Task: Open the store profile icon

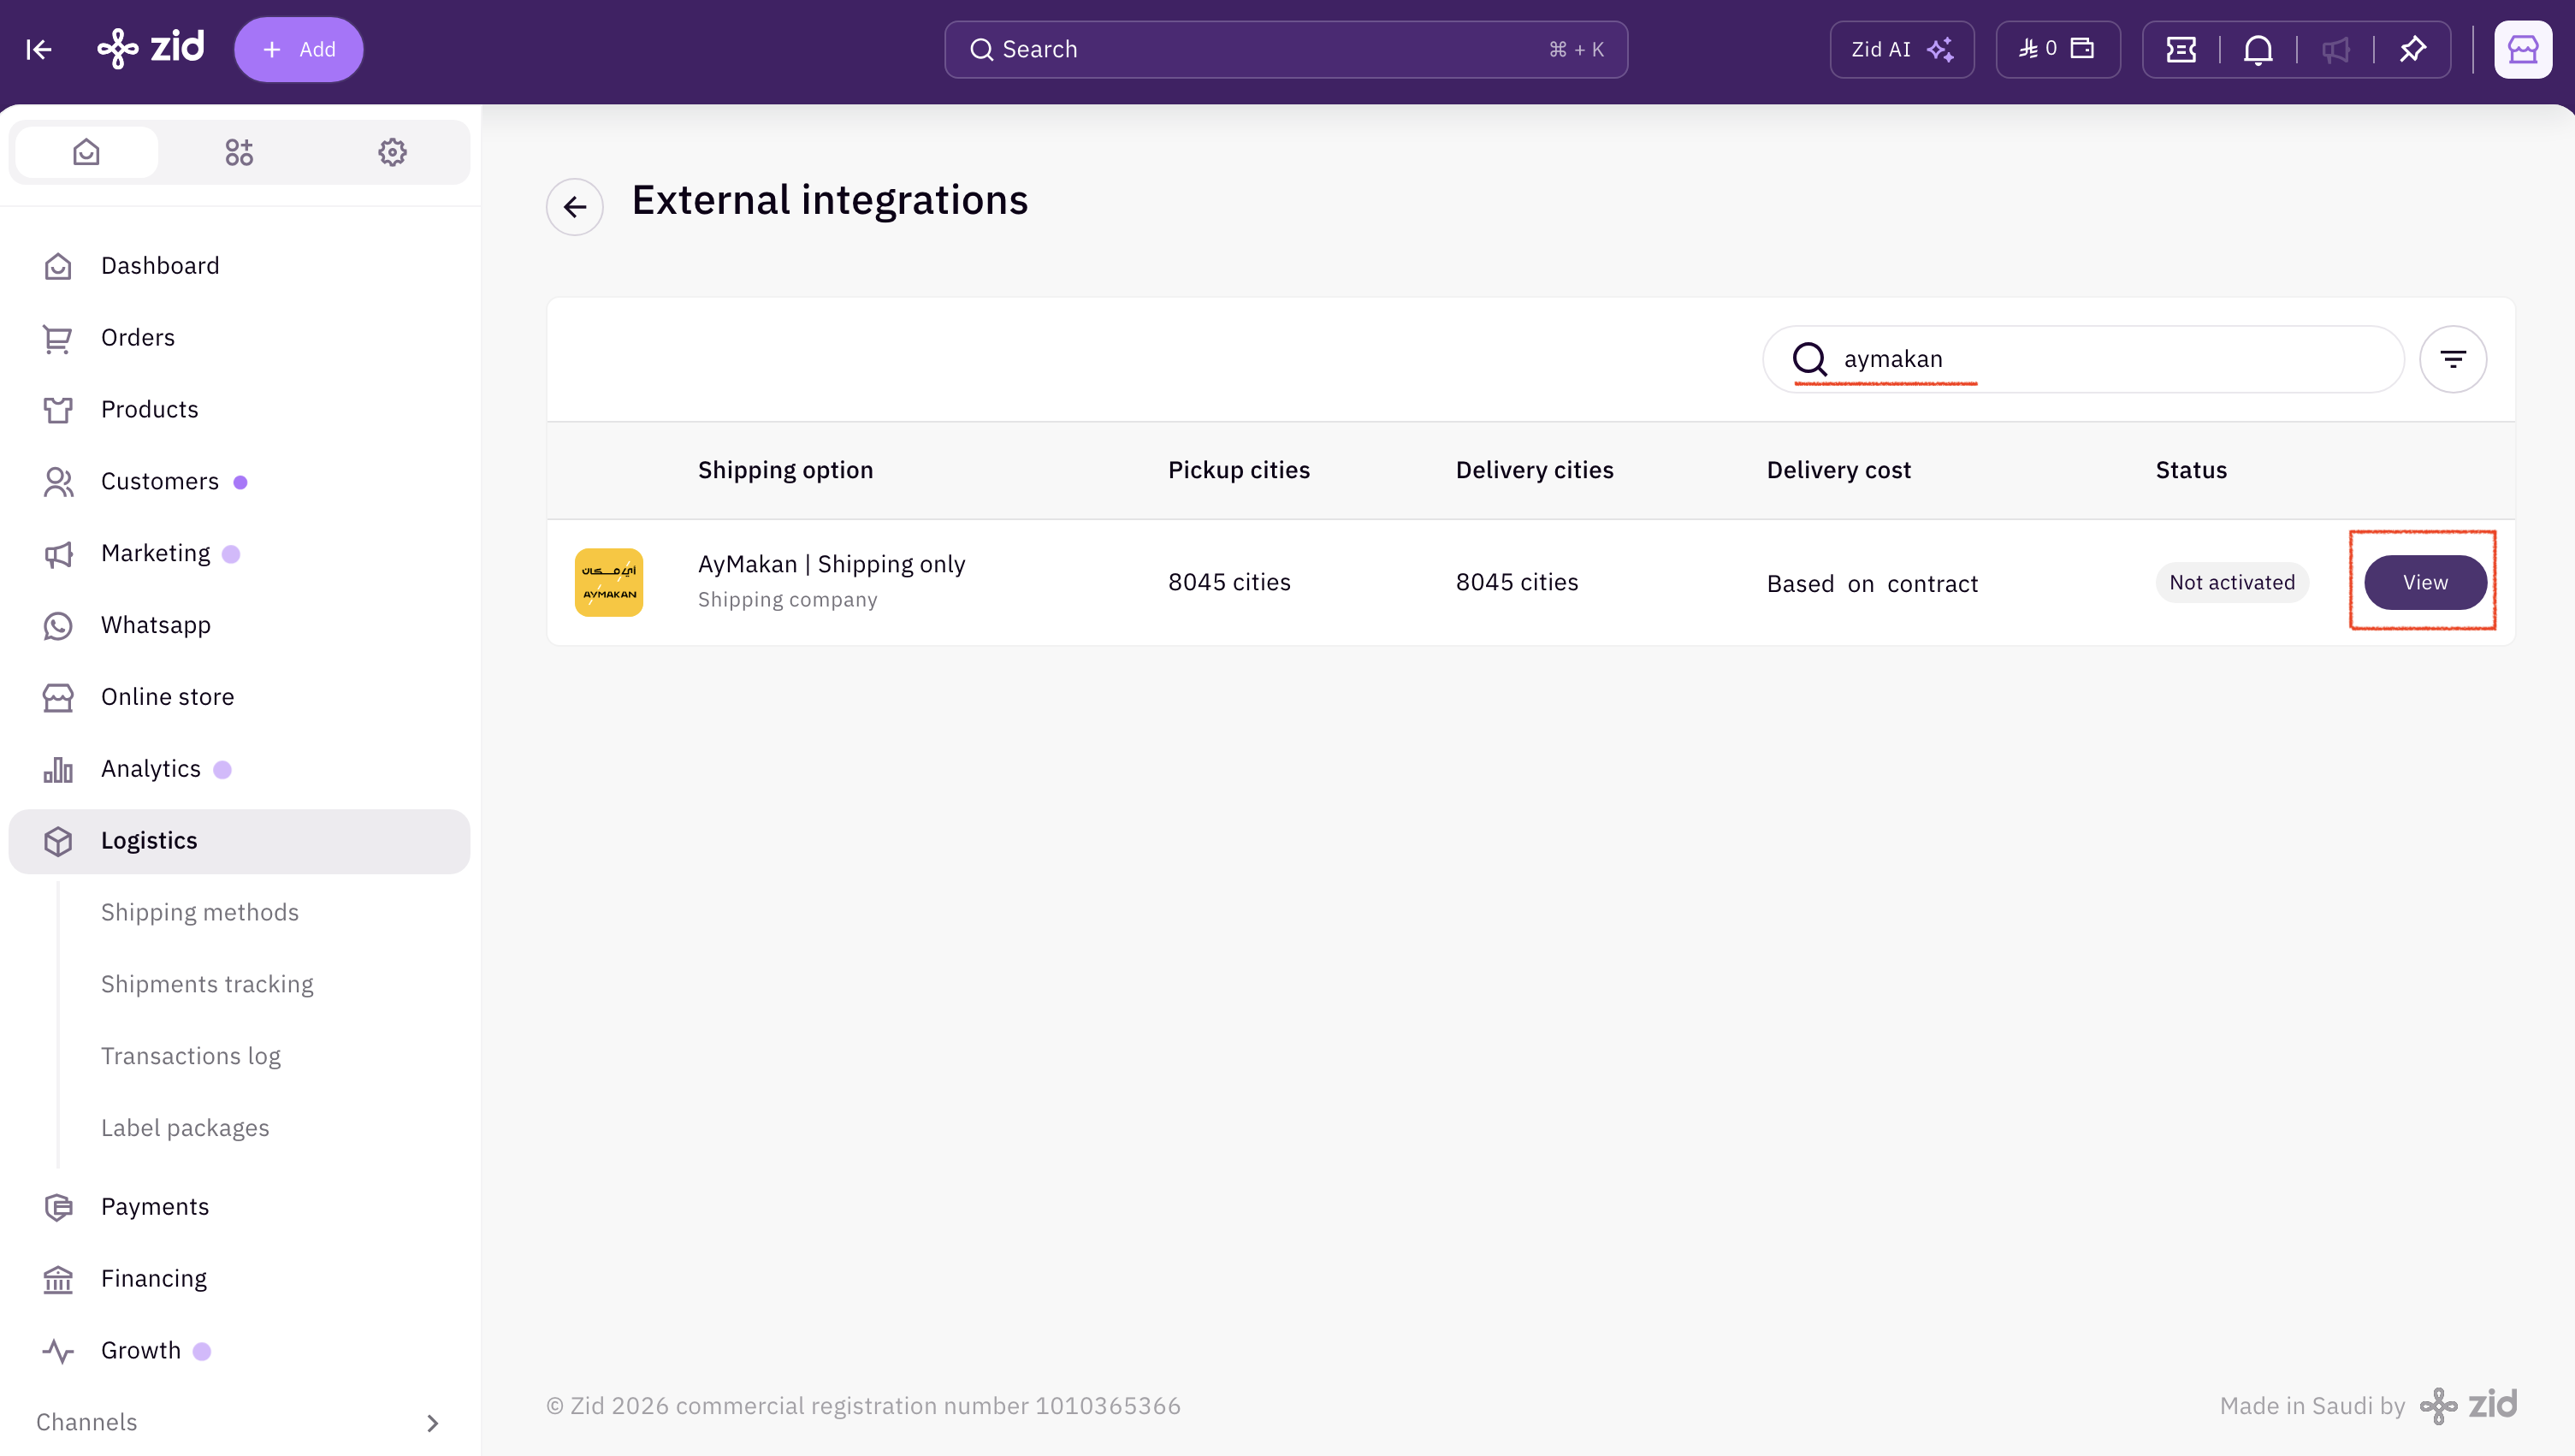Action: (x=2522, y=49)
